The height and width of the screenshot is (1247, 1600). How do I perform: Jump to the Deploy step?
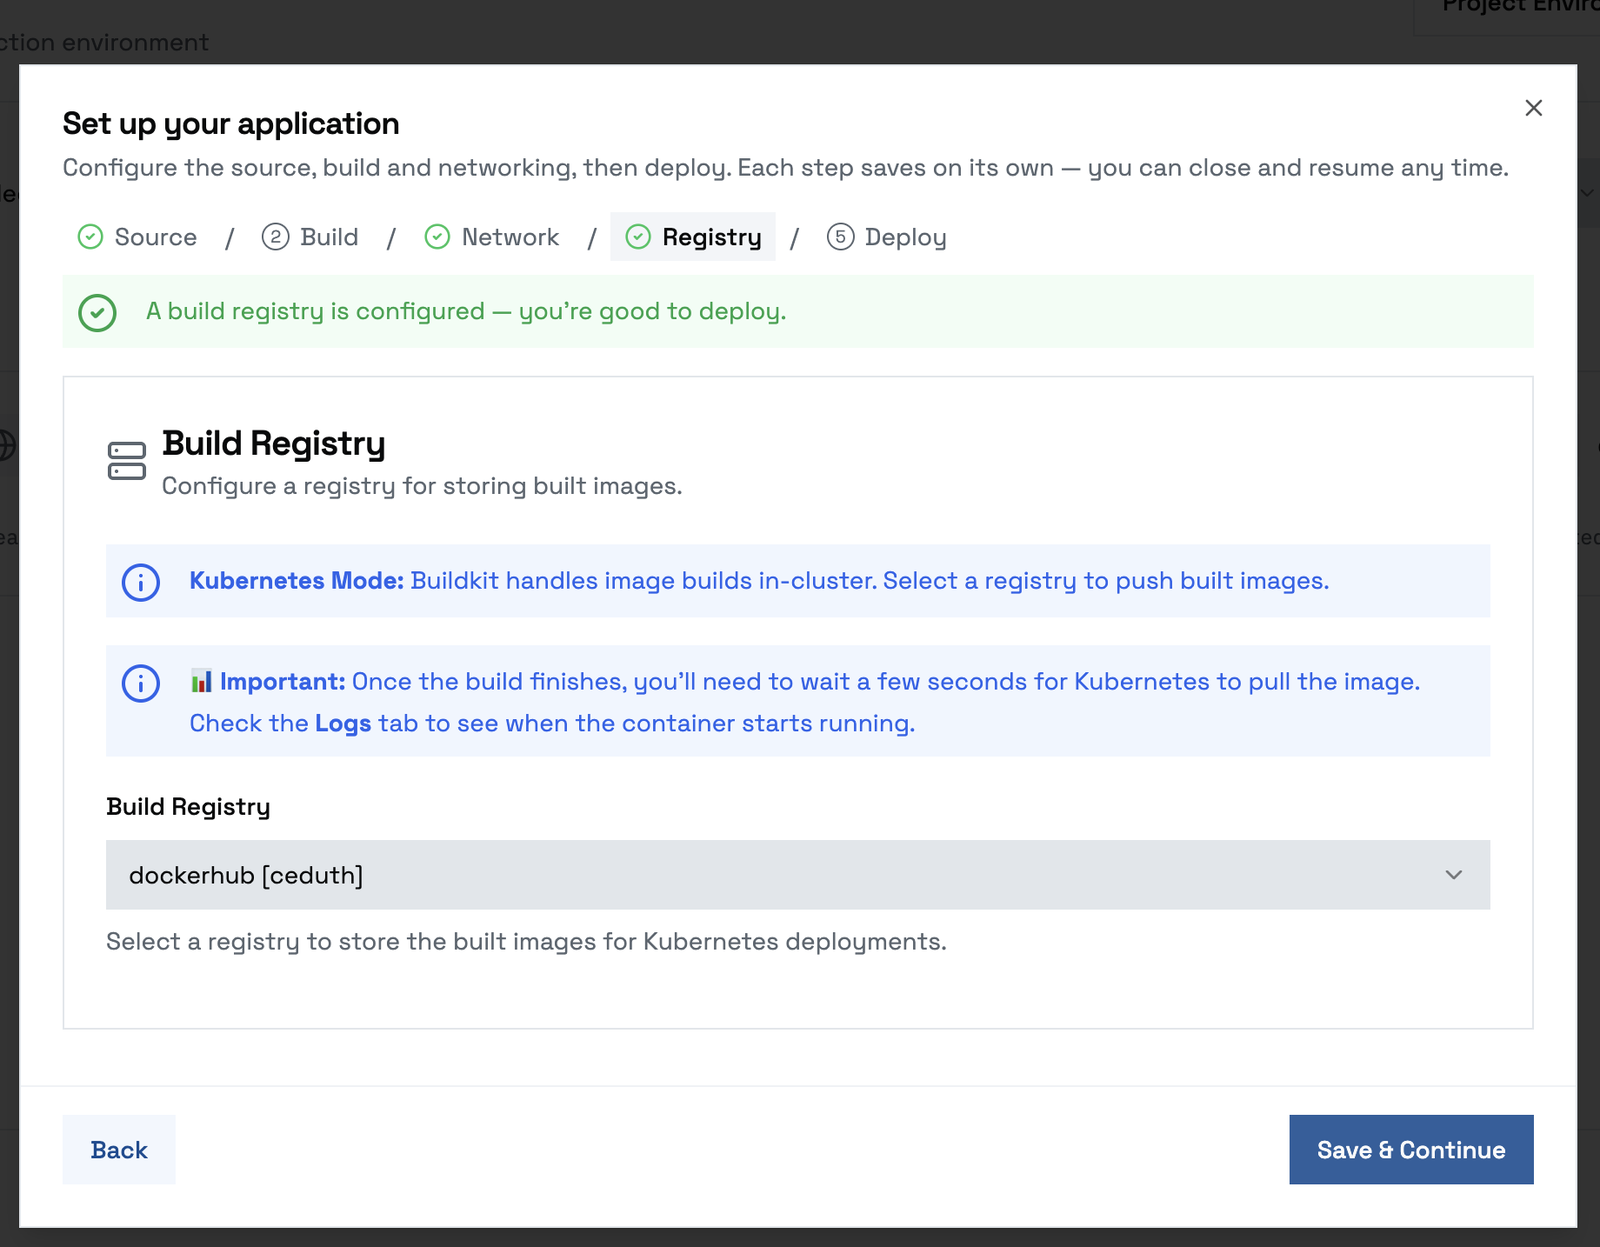point(886,237)
